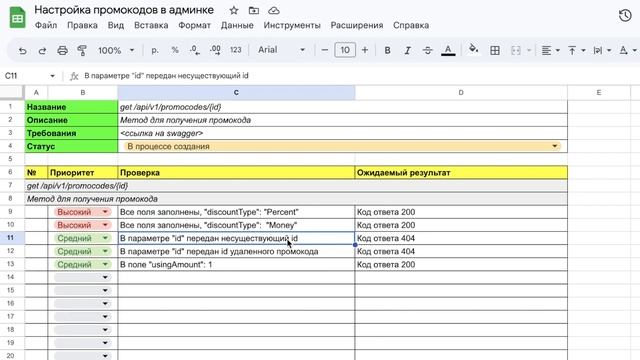Click the formula bar text
The image size is (640, 360).
166,76
